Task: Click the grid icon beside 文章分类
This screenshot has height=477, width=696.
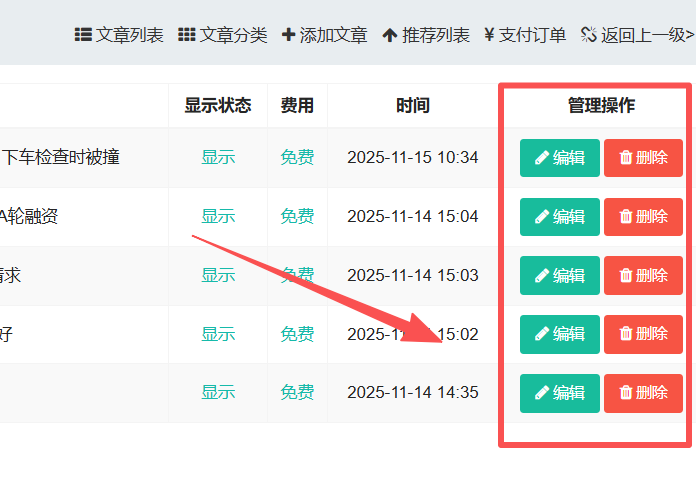Action: pos(187,35)
